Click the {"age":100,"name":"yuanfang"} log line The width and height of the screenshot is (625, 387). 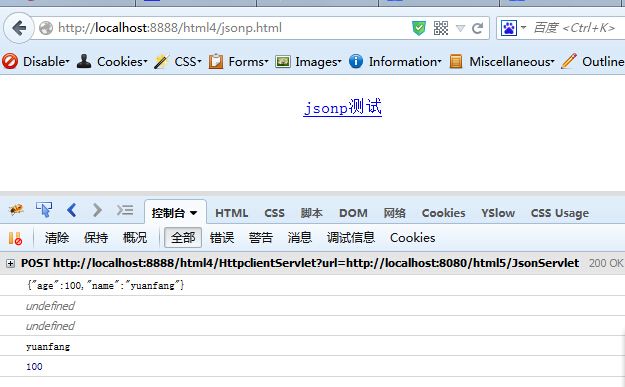click(106, 285)
